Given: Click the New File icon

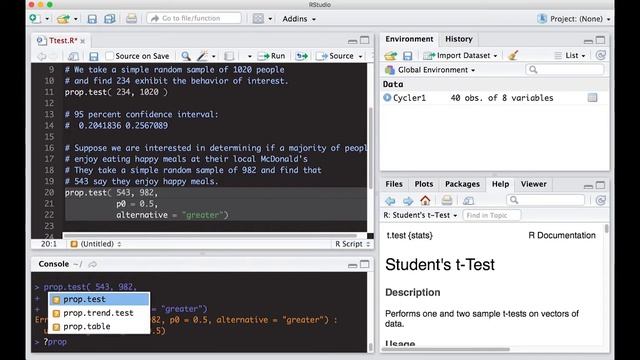Looking at the screenshot, I should tap(35, 18).
